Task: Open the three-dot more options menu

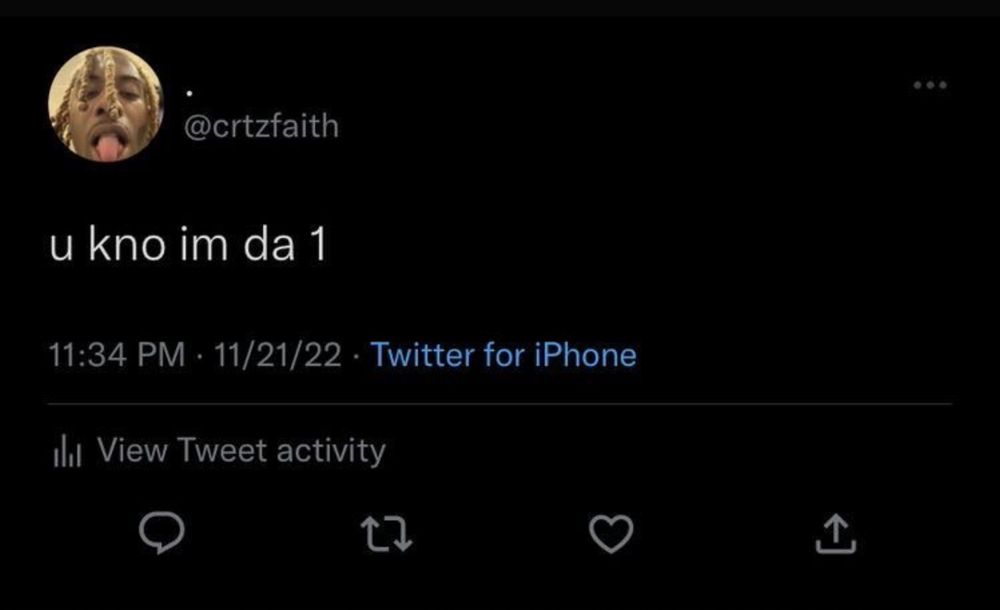Action: (930, 85)
